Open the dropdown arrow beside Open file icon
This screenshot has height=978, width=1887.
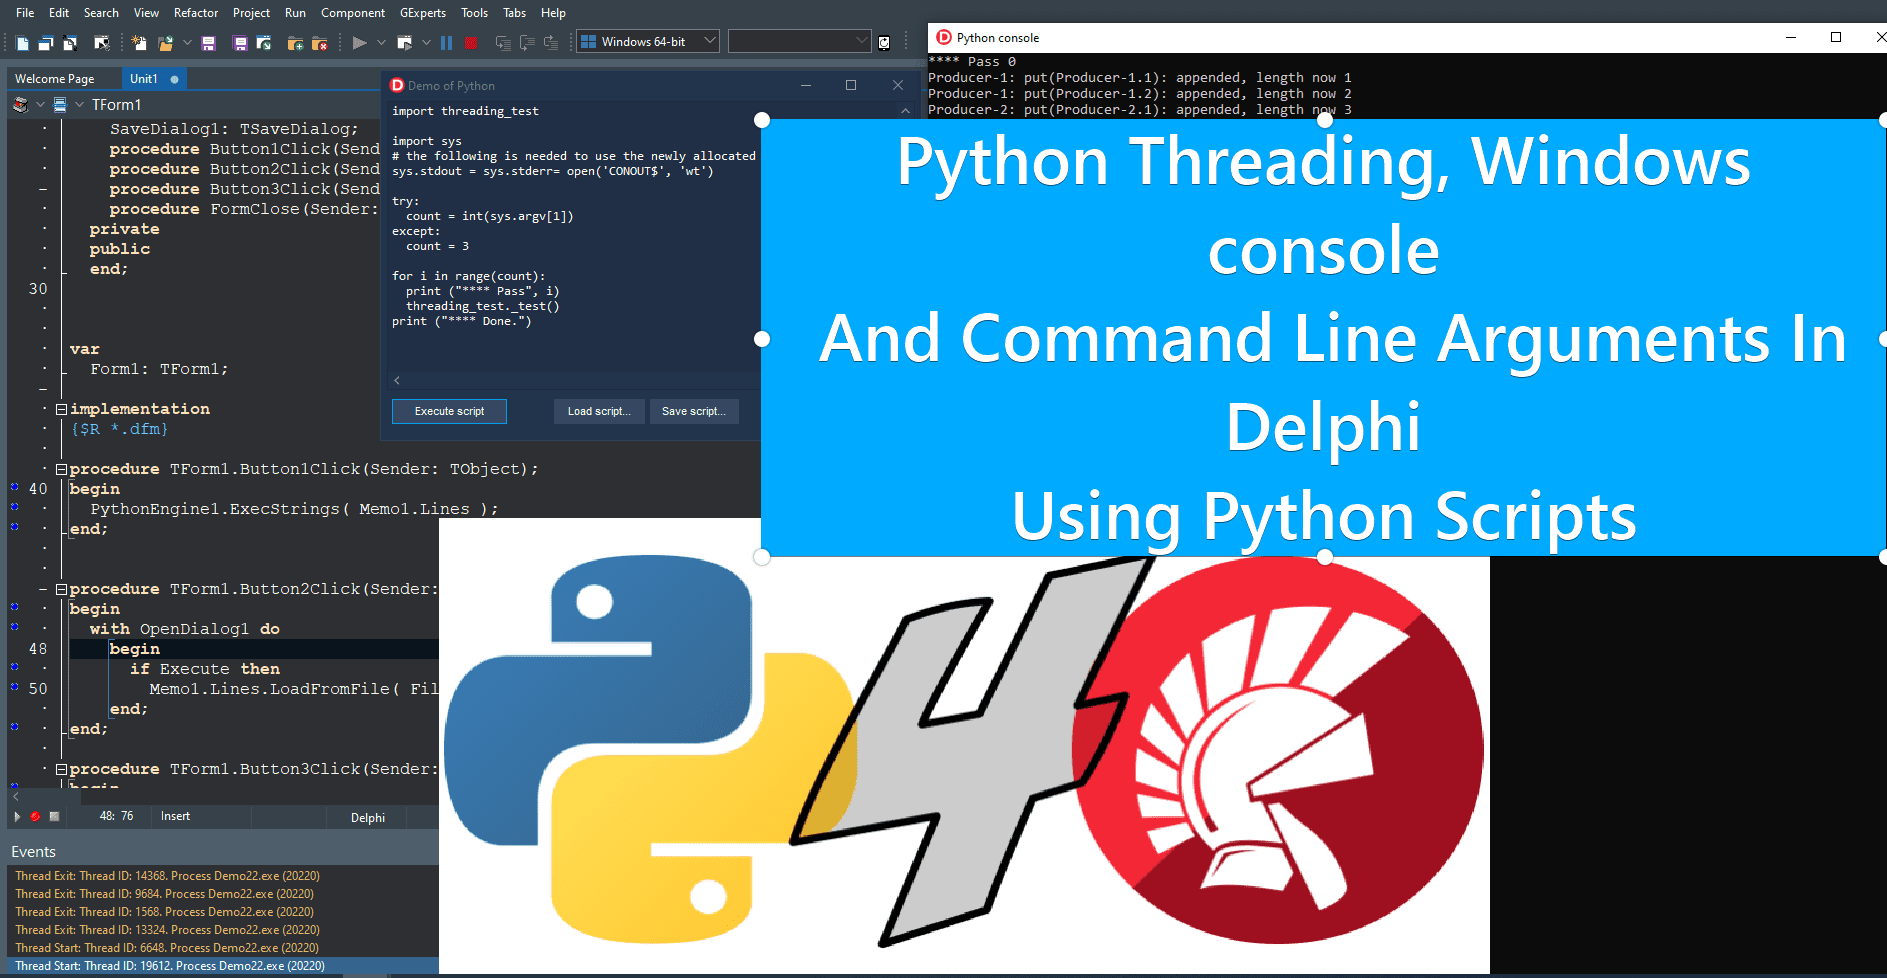click(x=187, y=43)
